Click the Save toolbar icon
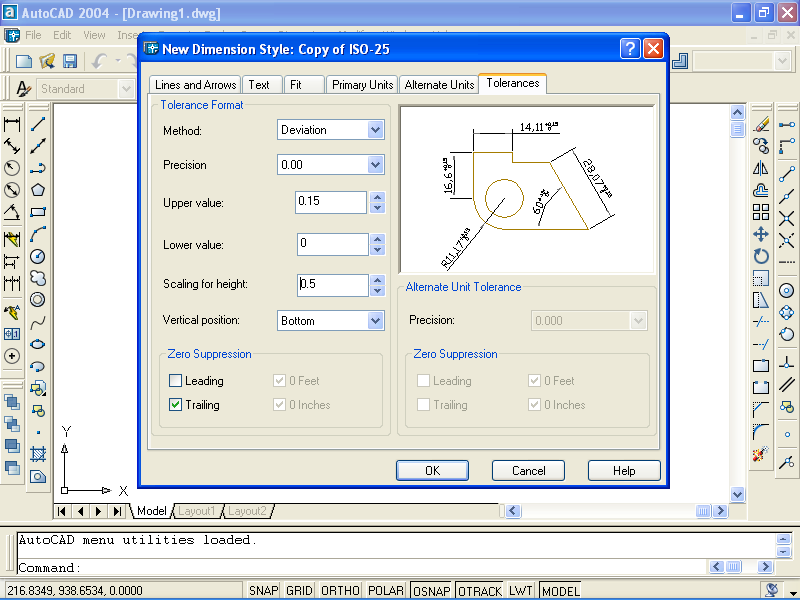Viewport: 800px width, 600px height. click(x=70, y=61)
